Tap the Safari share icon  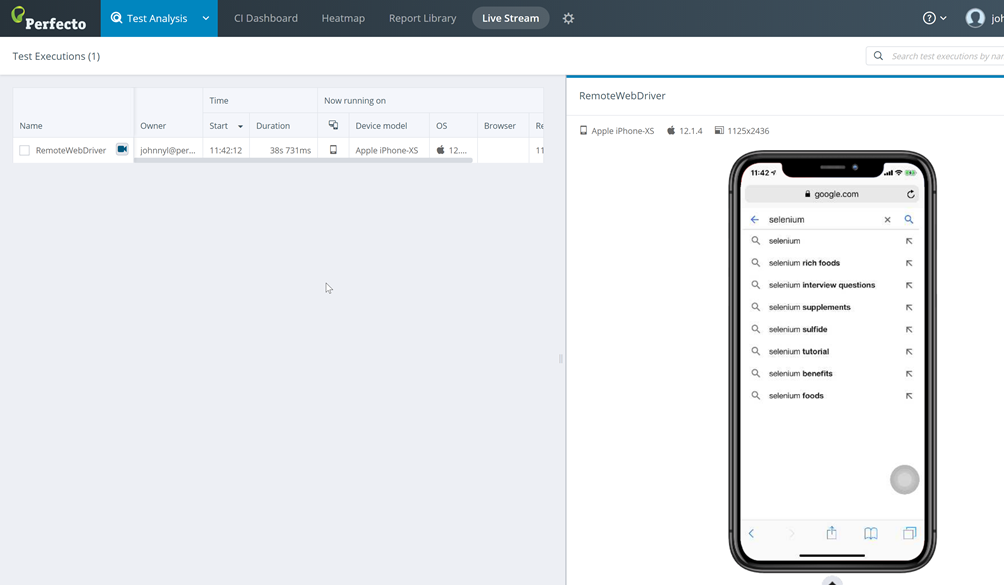coord(831,533)
